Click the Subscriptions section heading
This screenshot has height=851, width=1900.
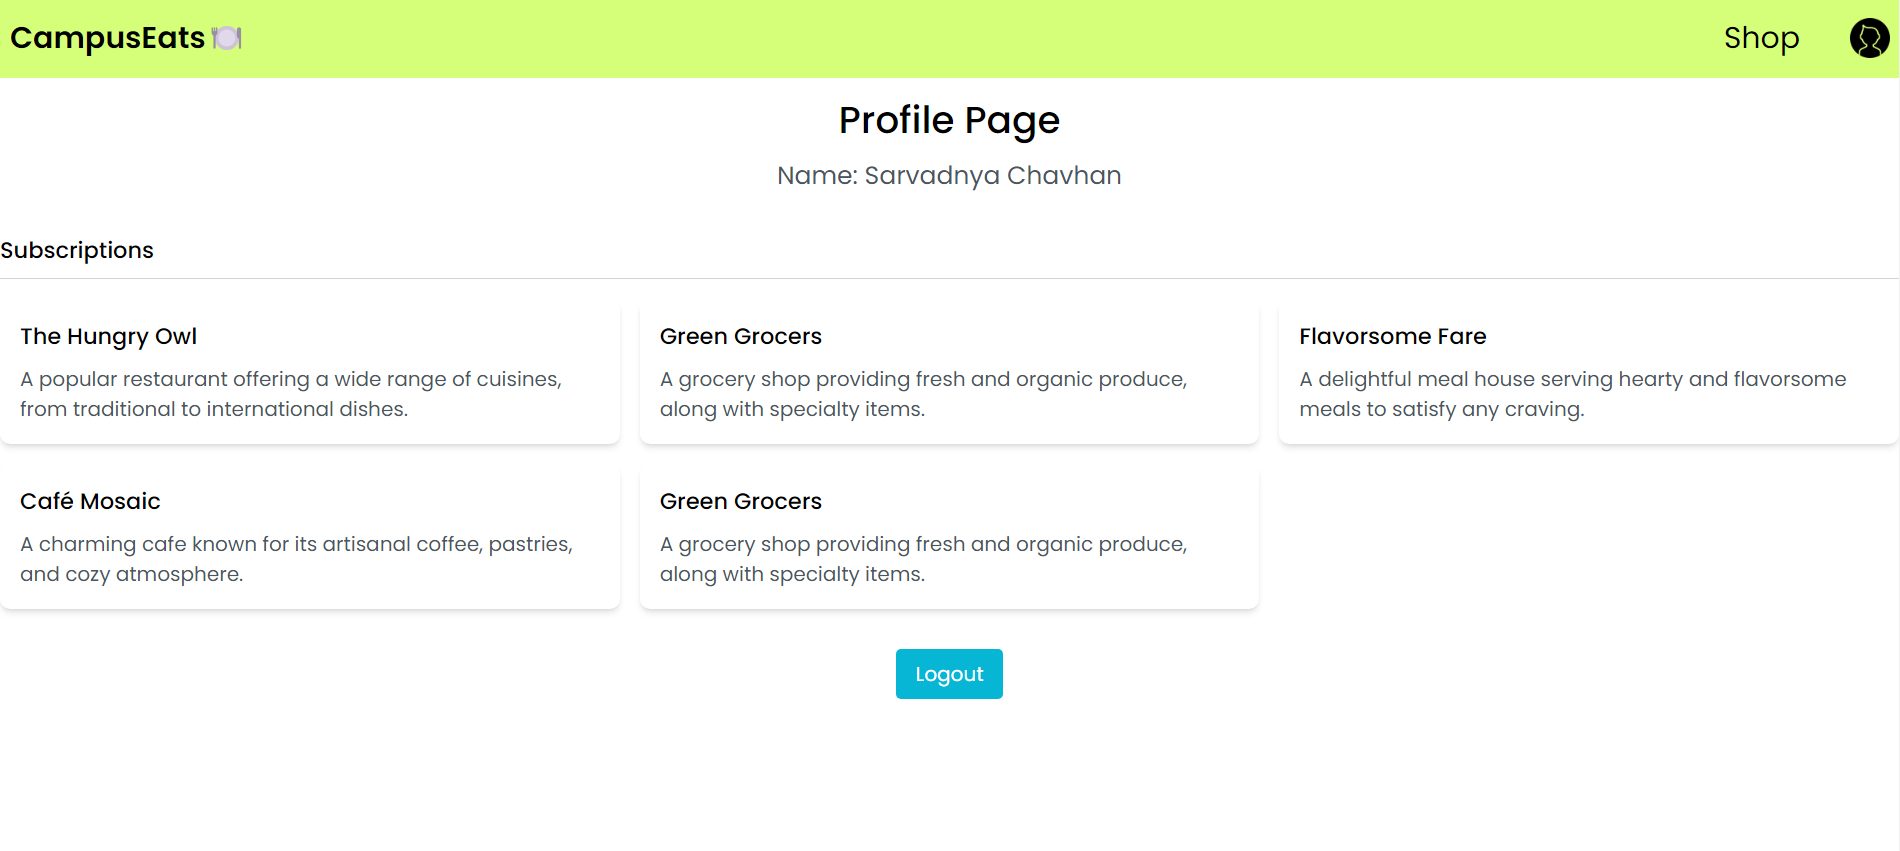(x=77, y=250)
